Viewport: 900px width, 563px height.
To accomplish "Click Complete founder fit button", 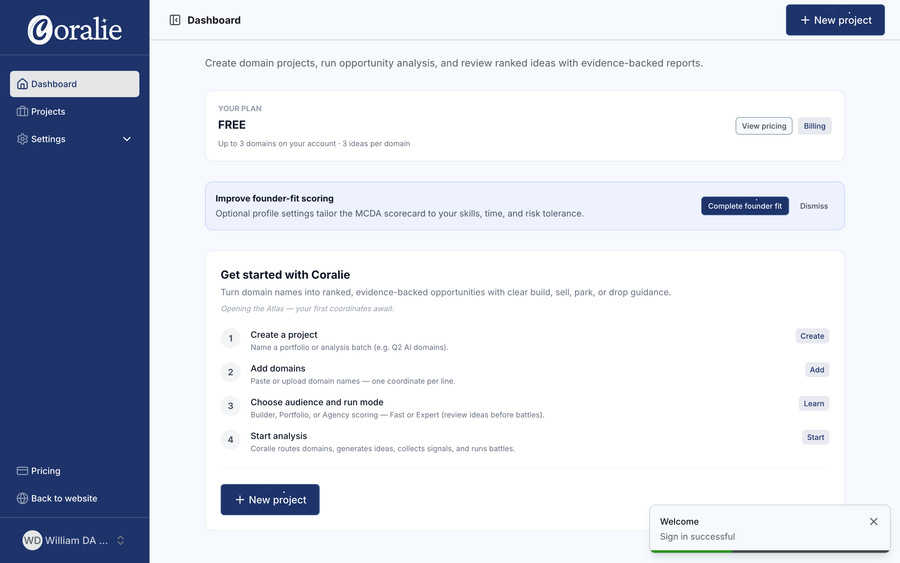I will 745,206.
